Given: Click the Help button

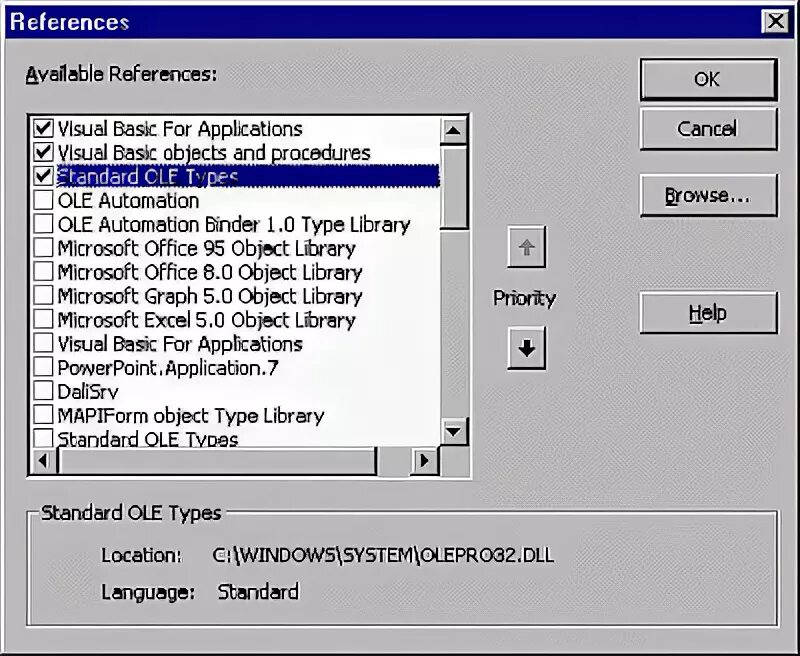Looking at the screenshot, I should pos(709,313).
